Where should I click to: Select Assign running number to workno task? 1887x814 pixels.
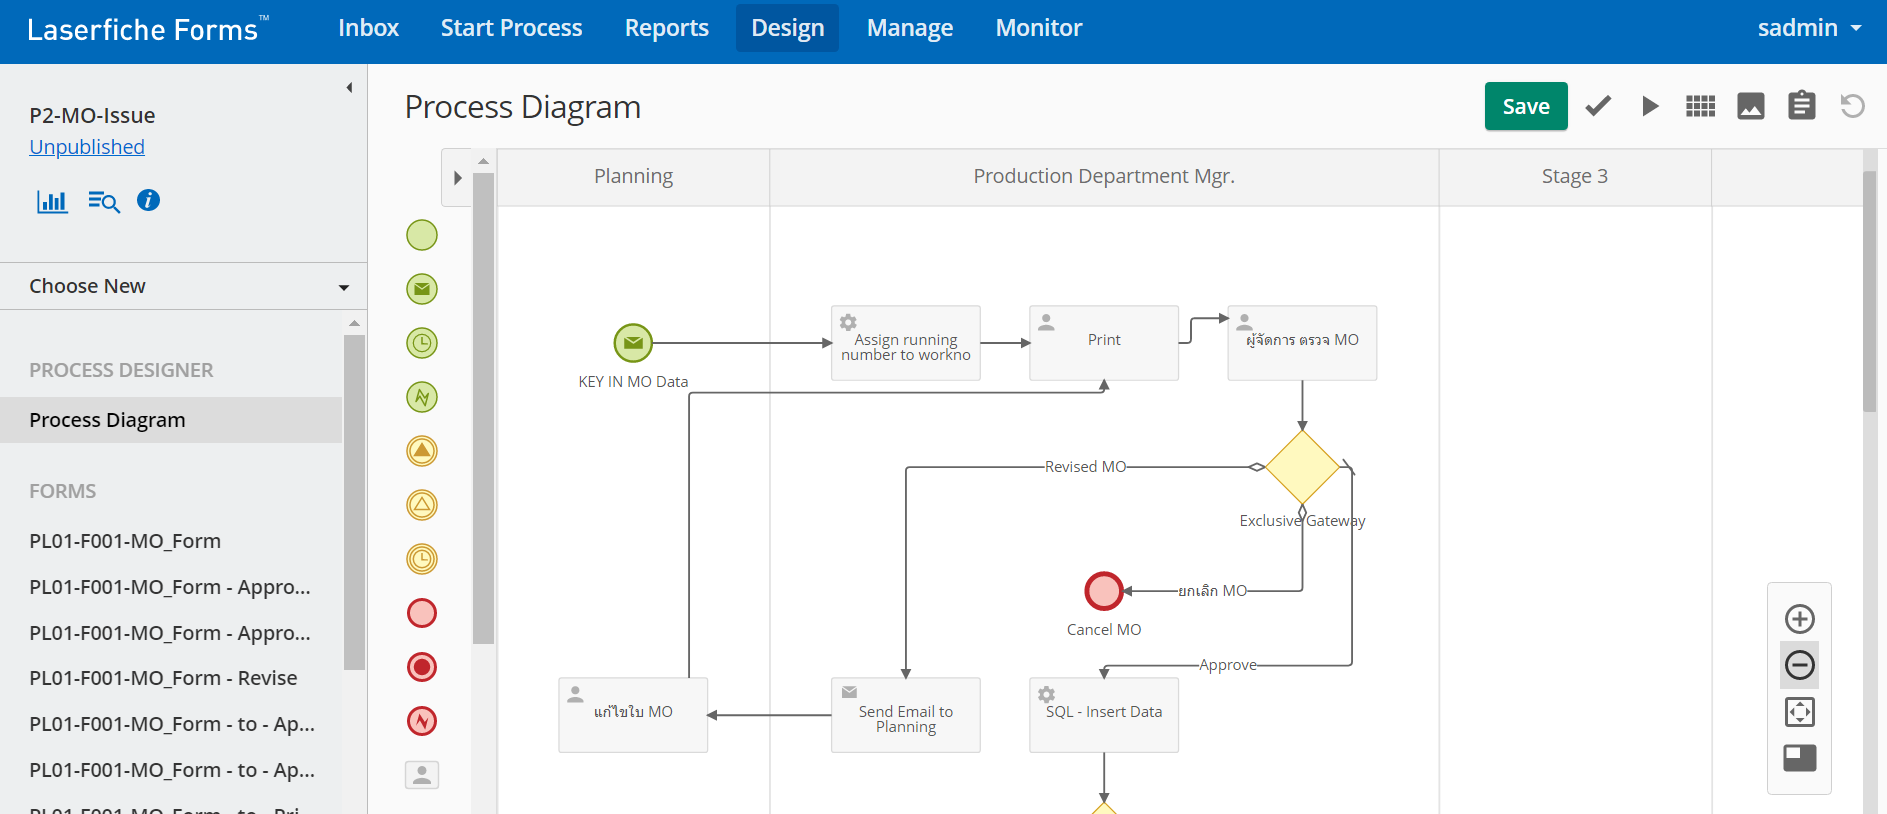coord(906,343)
